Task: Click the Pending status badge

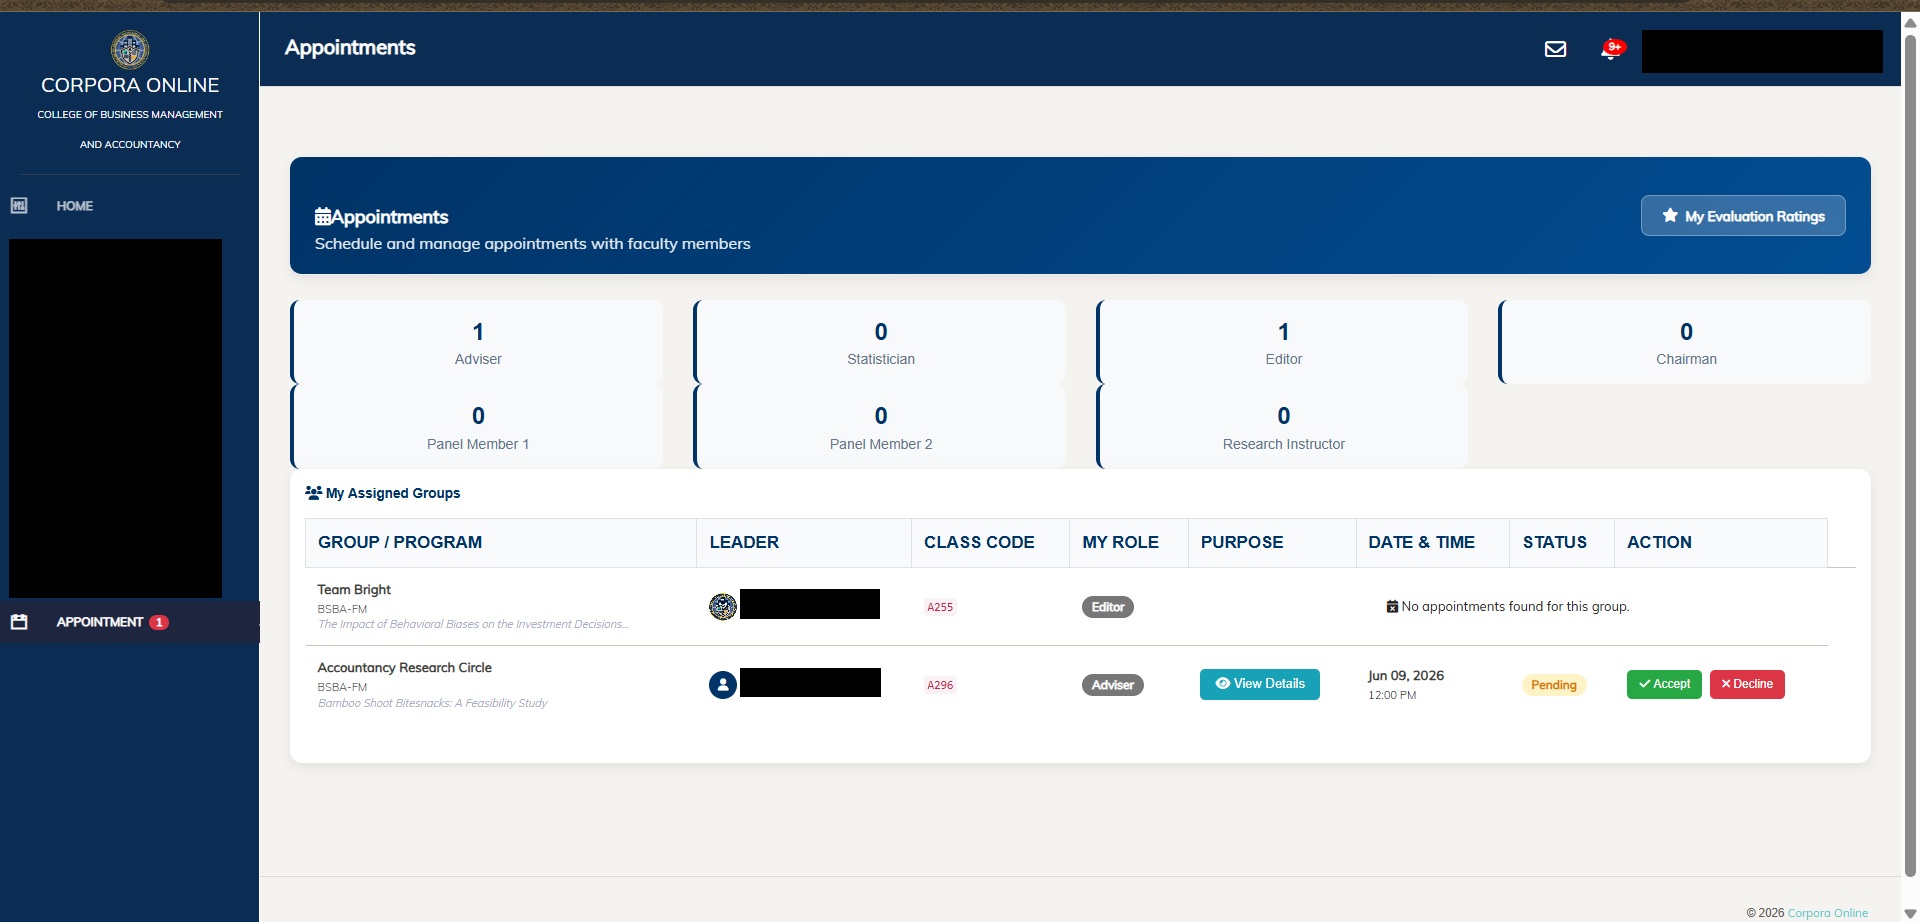Action: click(1553, 685)
